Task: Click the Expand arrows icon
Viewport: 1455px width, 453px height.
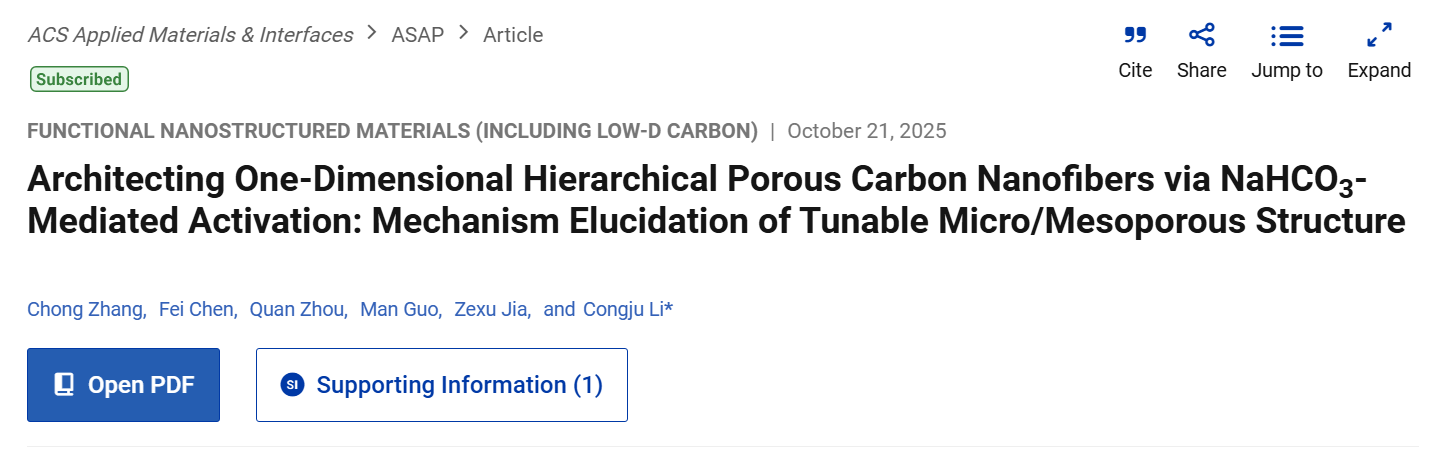Action: pos(1379,36)
